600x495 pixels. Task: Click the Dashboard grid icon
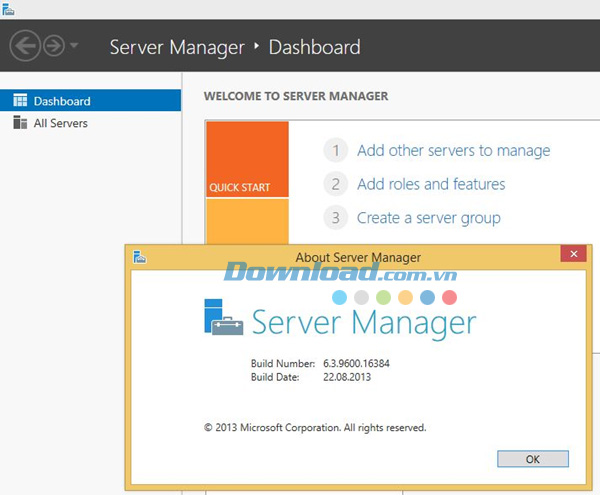coord(20,100)
